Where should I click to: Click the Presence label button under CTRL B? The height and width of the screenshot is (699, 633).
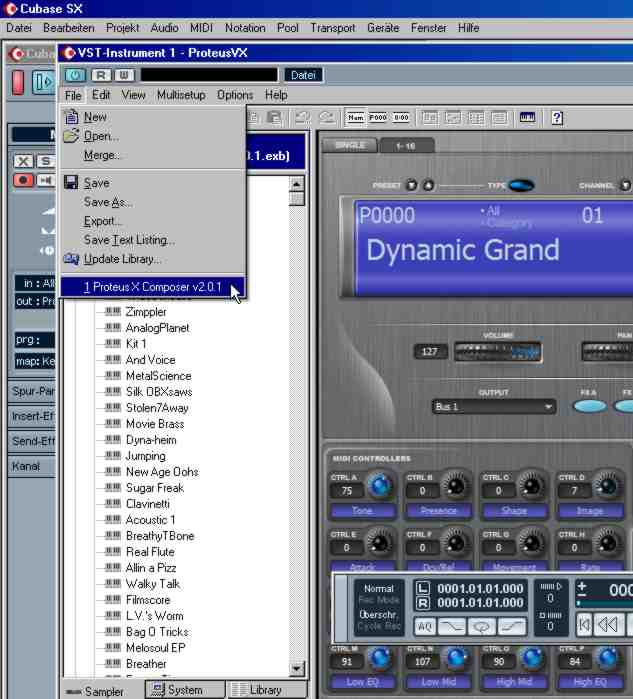tap(438, 510)
